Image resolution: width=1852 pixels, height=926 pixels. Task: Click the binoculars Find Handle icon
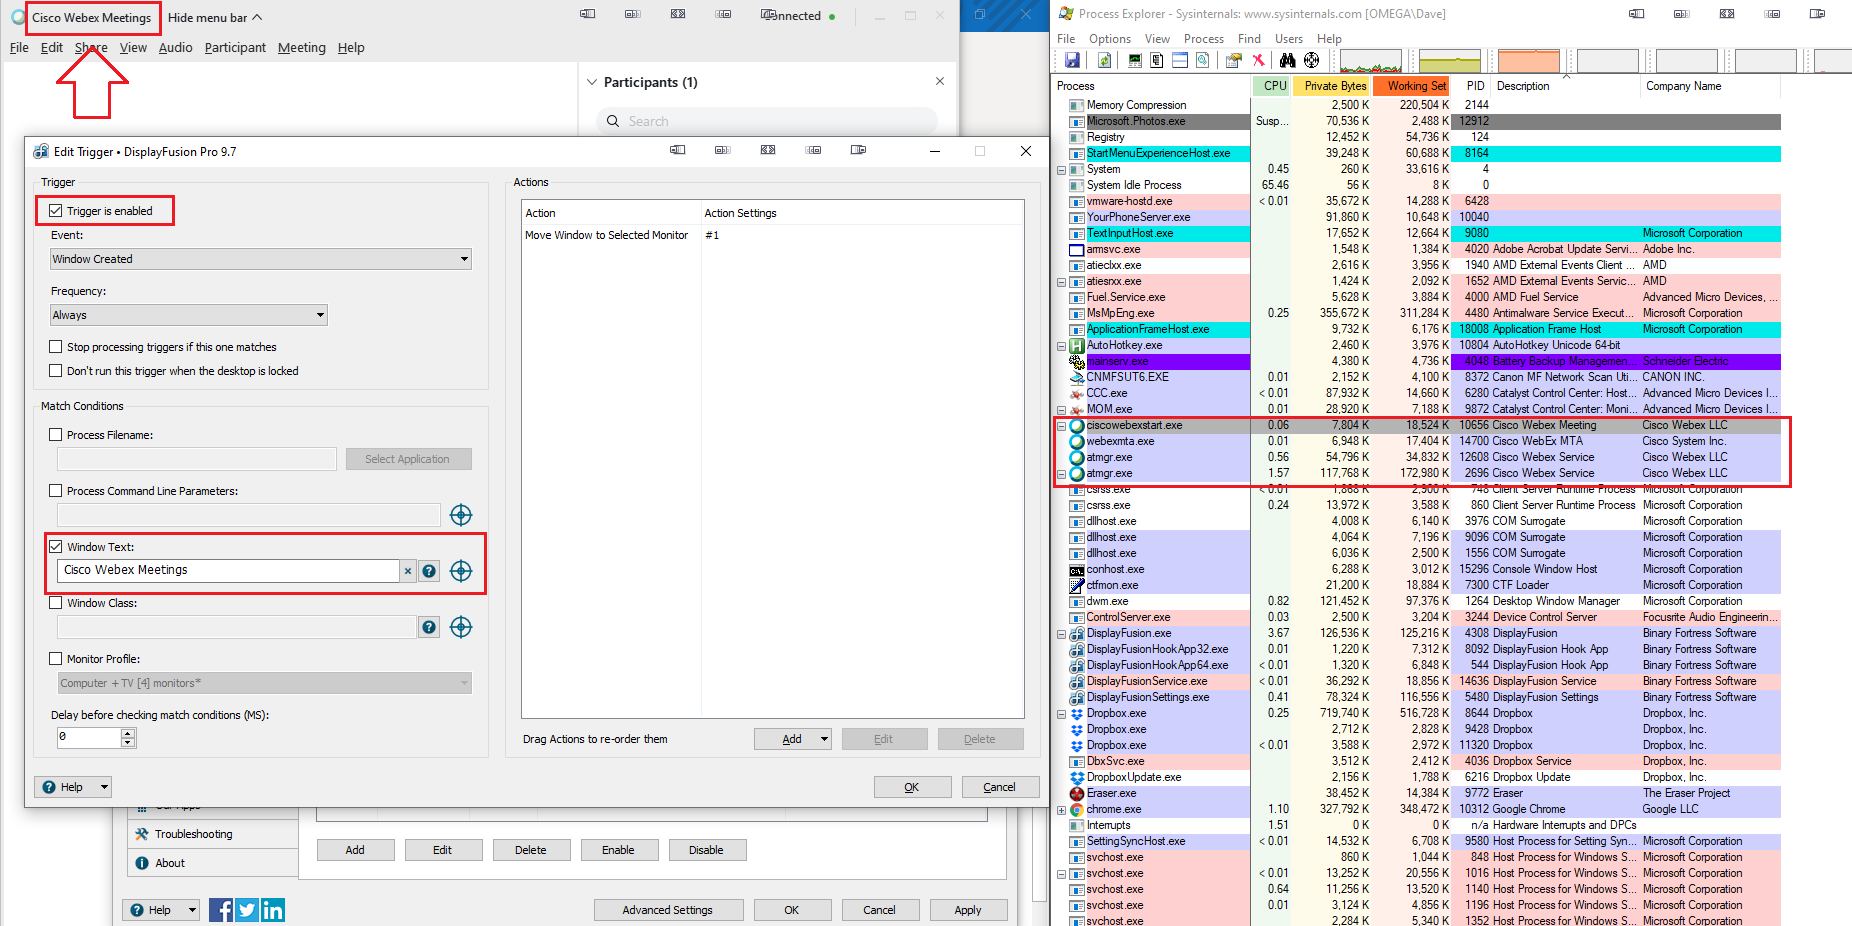1288,60
